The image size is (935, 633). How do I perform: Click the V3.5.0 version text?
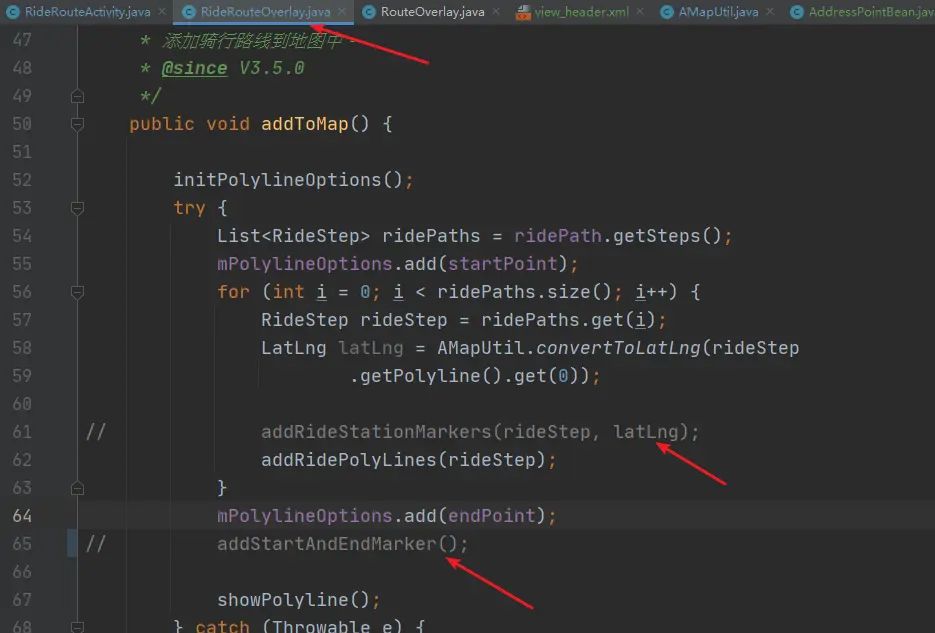tap(272, 68)
